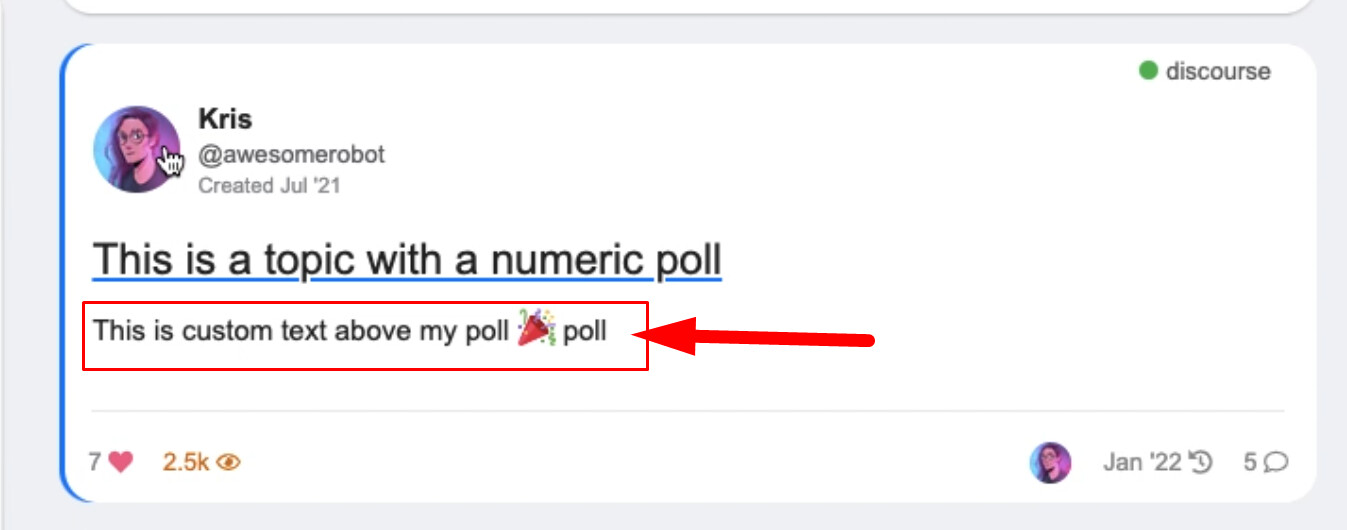Click the Jan '22 activity date
This screenshot has height=530, width=1347.
pos(1142,462)
